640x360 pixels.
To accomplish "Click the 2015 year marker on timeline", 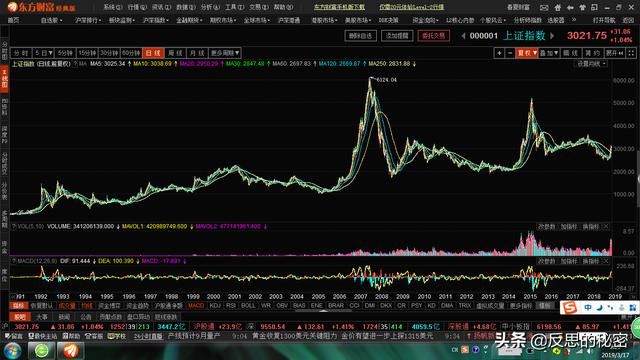I will [530, 297].
